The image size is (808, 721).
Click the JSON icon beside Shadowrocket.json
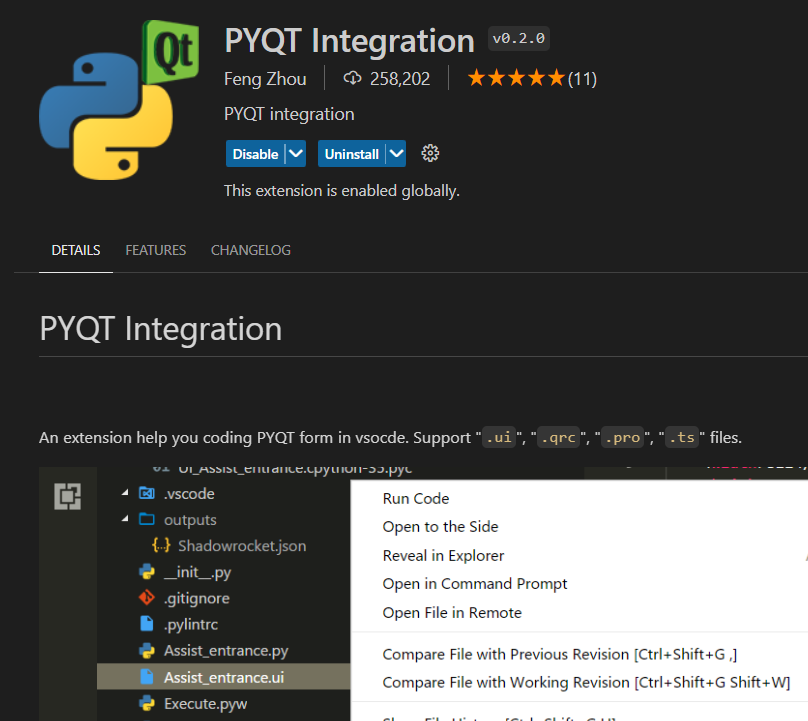(161, 545)
